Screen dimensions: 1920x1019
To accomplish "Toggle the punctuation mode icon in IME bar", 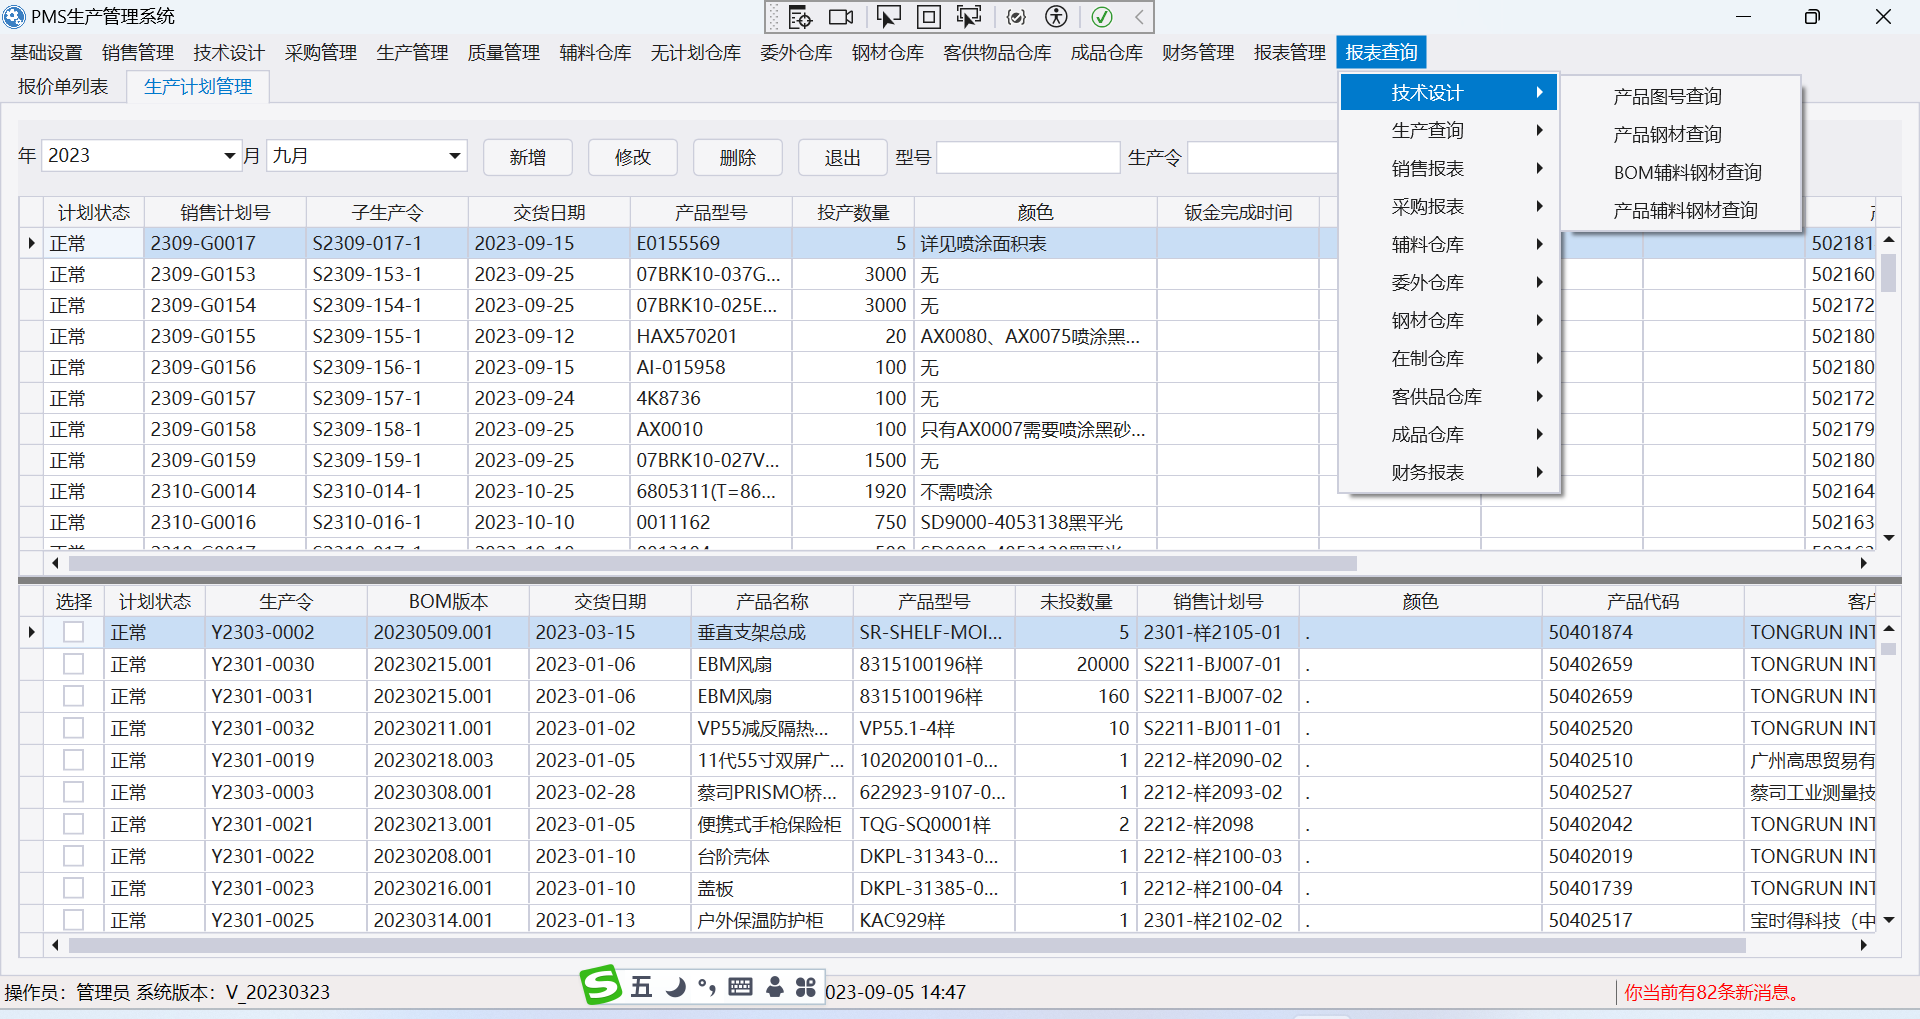I will [707, 987].
